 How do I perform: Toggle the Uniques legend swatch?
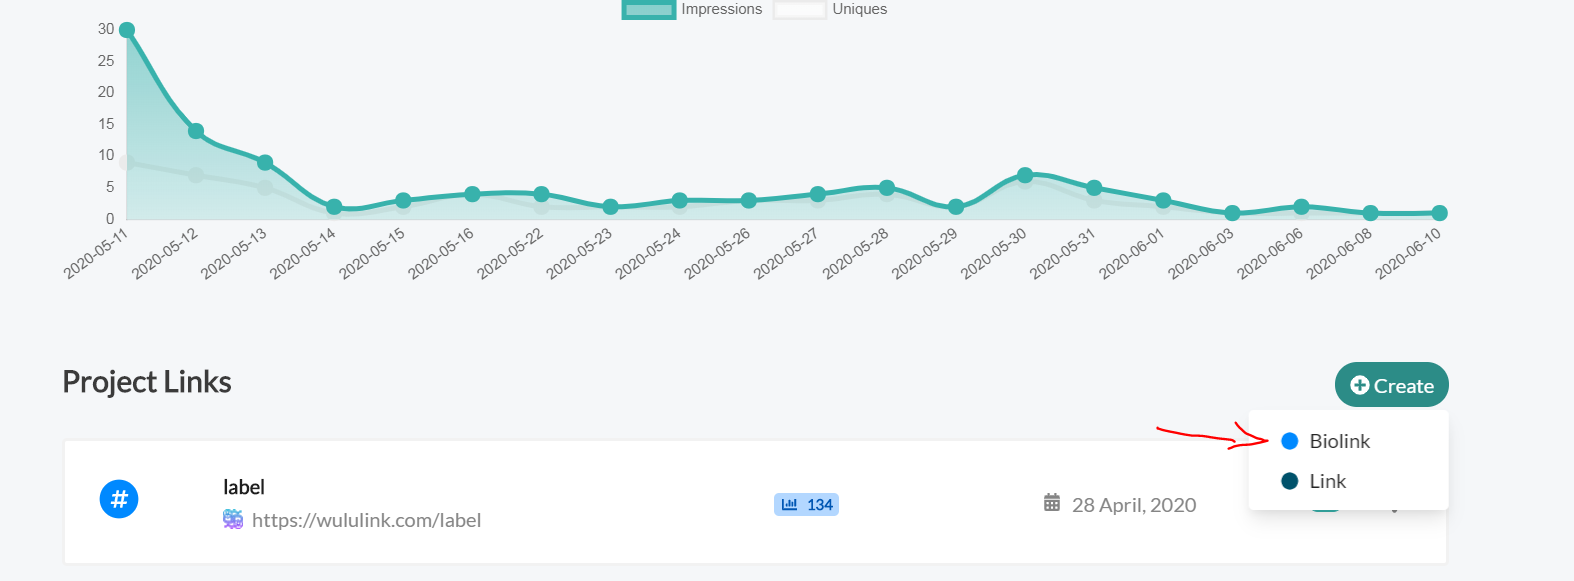[x=800, y=10]
